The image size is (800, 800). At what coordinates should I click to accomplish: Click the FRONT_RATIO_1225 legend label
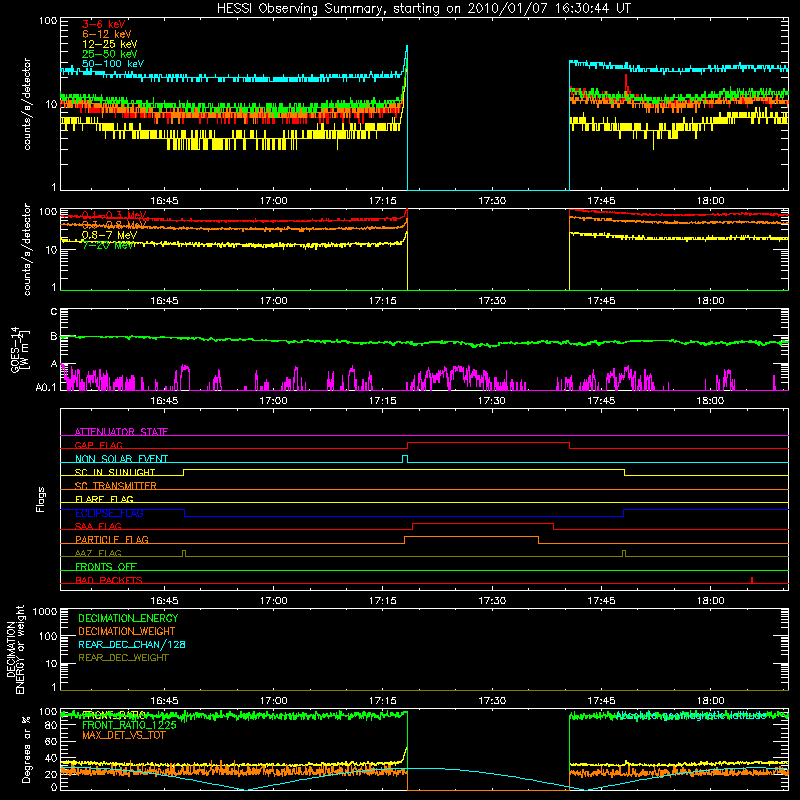129,725
